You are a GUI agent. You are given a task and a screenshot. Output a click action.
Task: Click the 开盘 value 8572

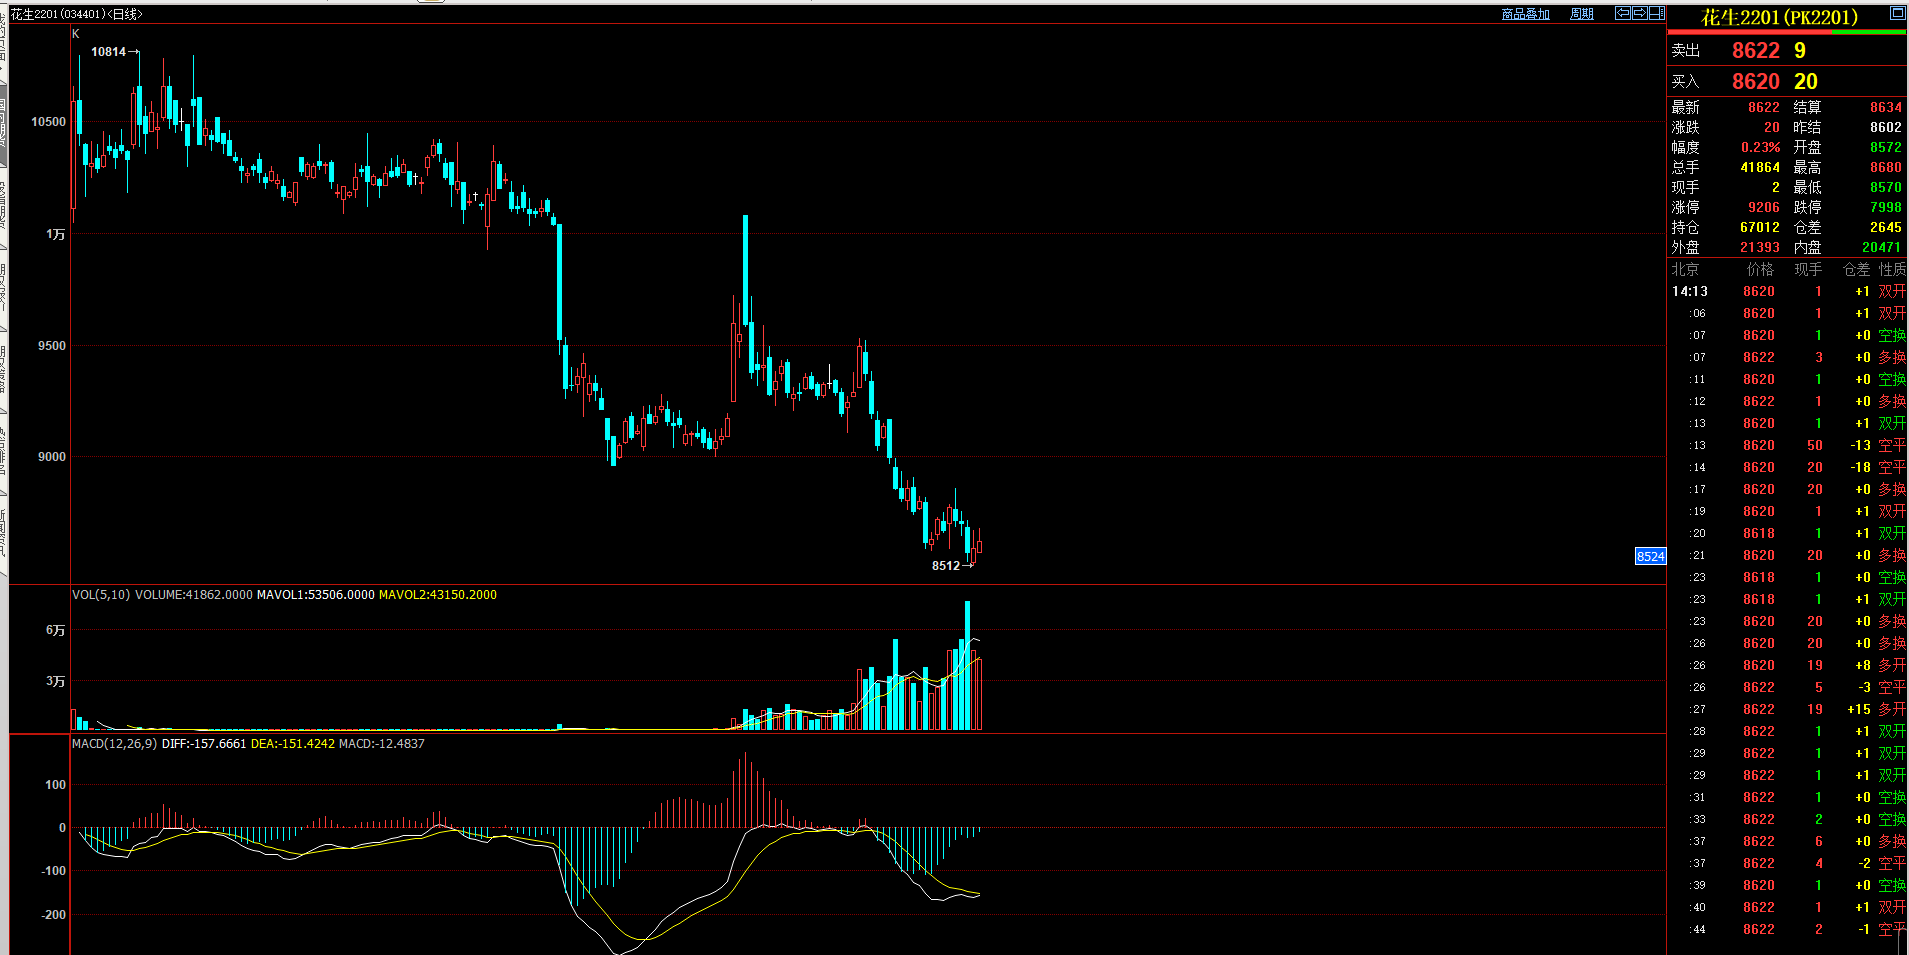coord(1886,147)
